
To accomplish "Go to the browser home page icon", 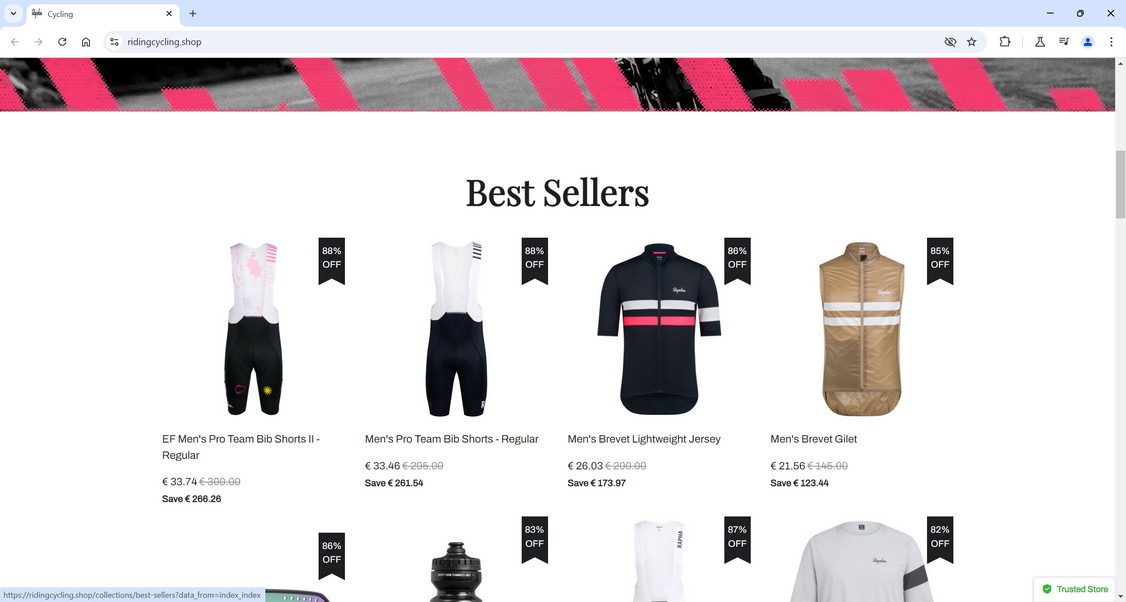I will pyautogui.click(x=85, y=42).
